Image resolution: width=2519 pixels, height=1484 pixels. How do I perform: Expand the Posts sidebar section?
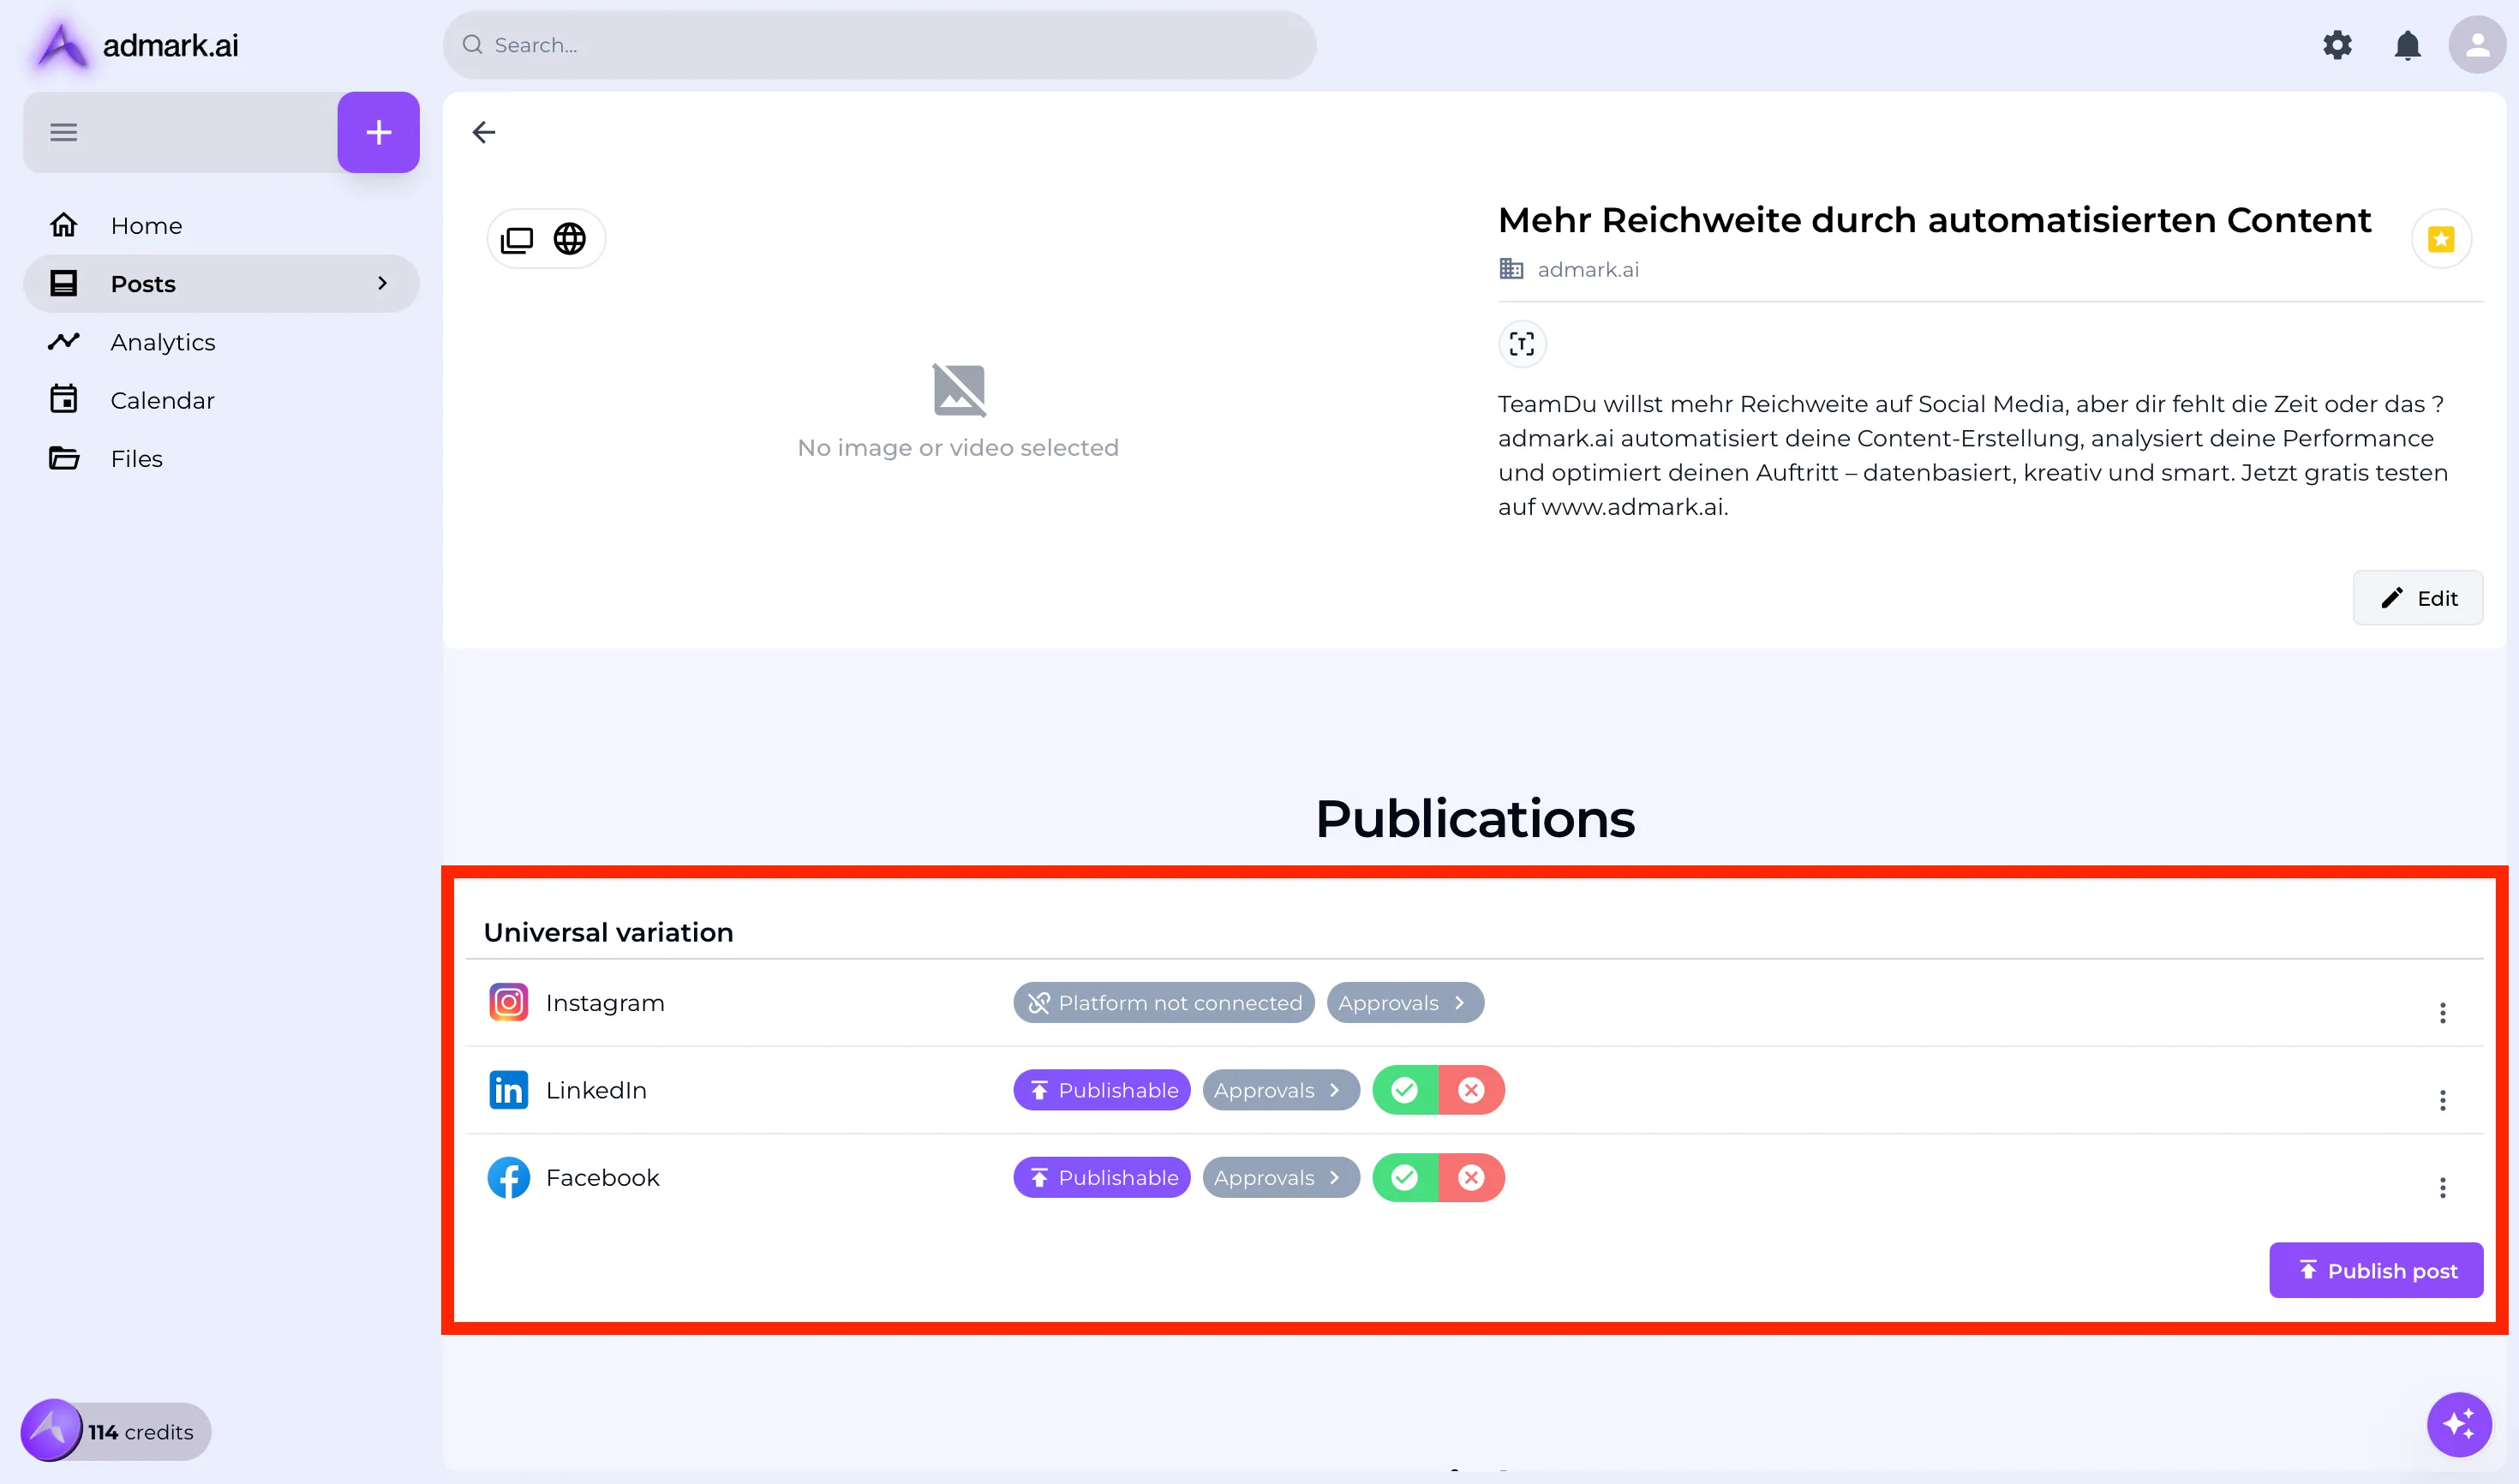tap(381, 283)
